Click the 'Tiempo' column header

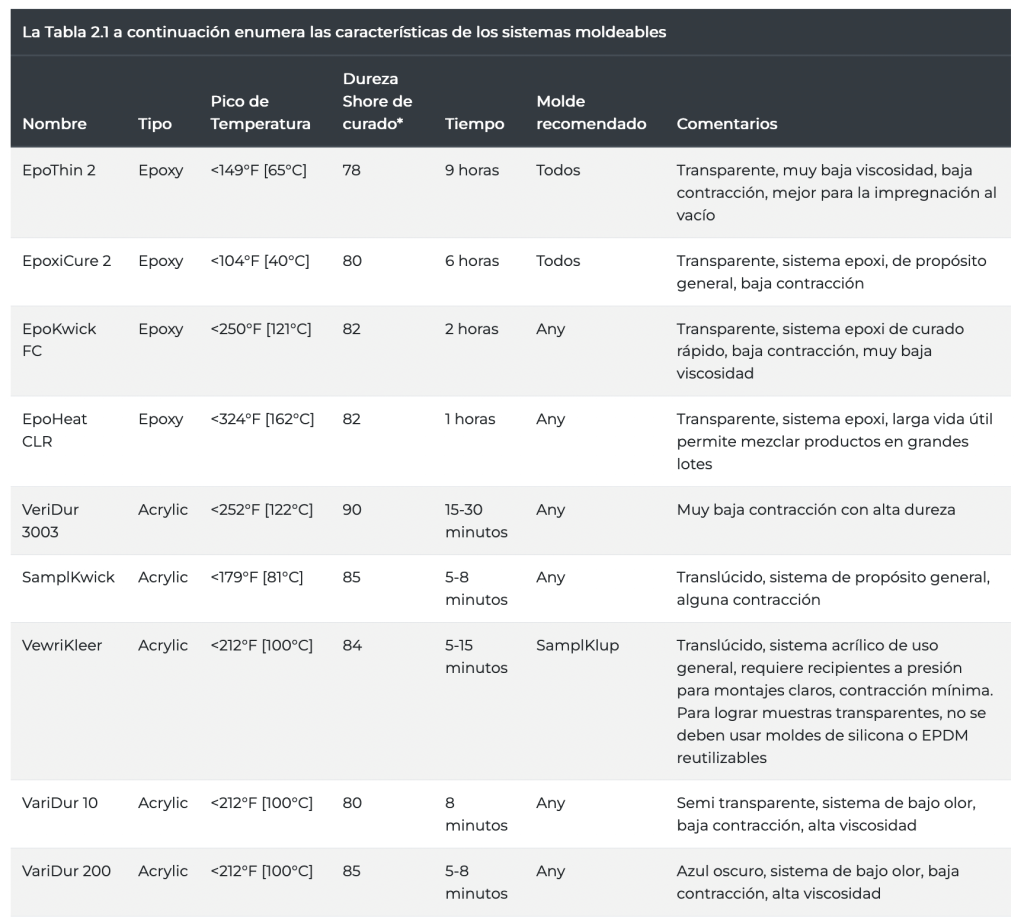[475, 123]
